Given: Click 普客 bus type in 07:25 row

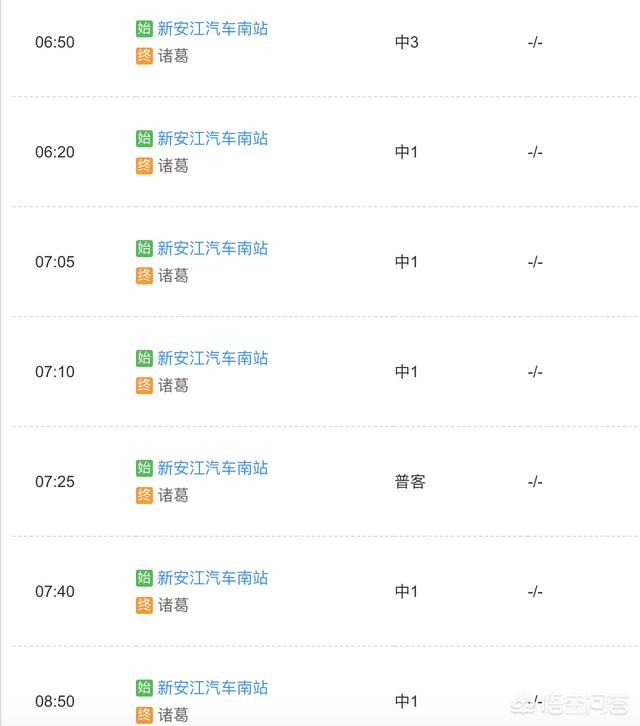Looking at the screenshot, I should 410,482.
